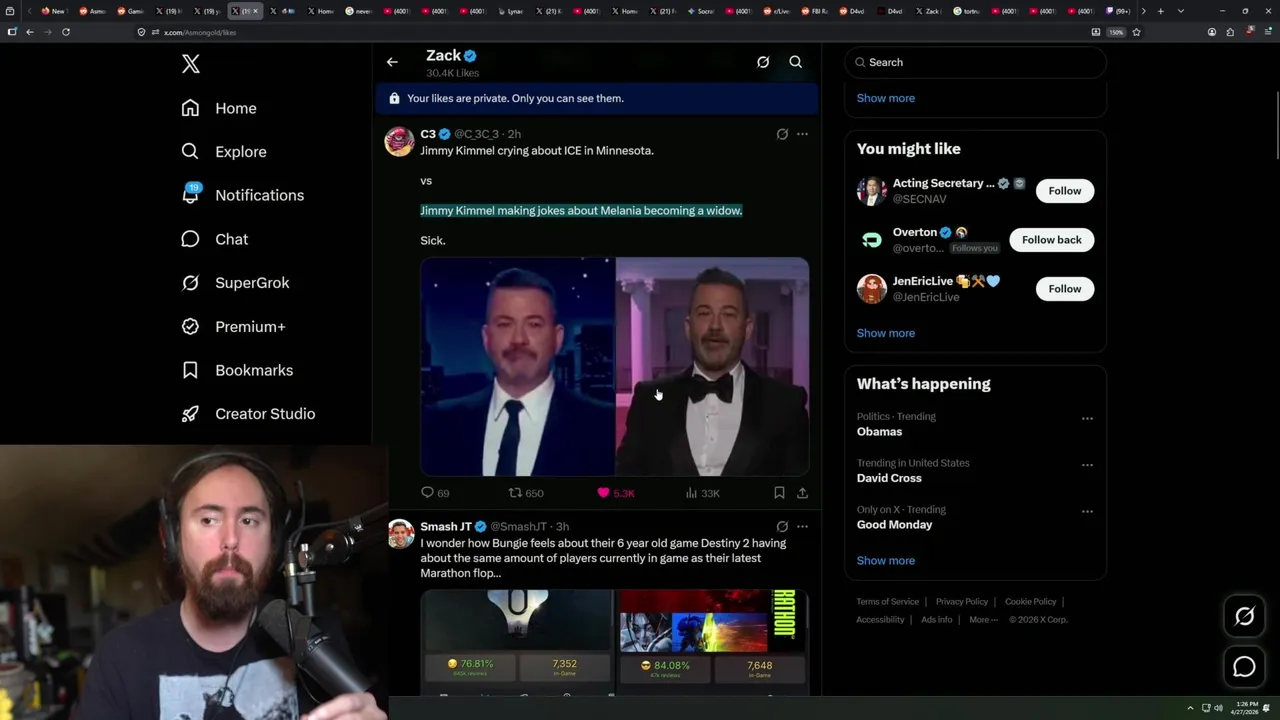
Task: Open volume icon in system tray
Action: click(1218, 708)
